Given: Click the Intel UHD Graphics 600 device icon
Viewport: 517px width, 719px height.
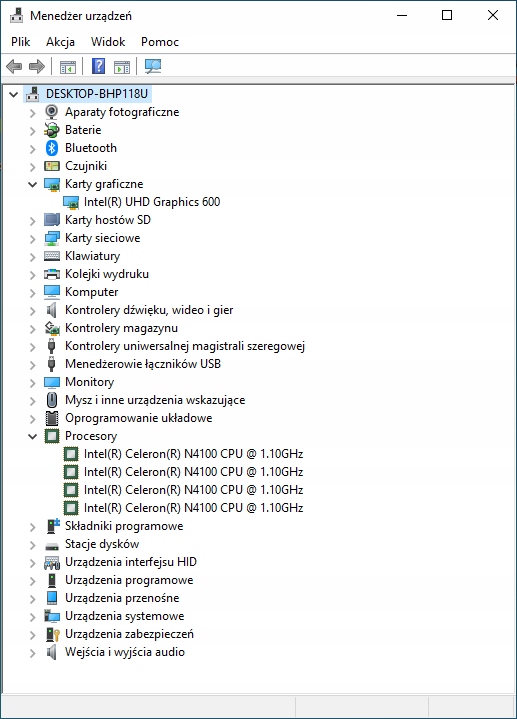Looking at the screenshot, I should tap(71, 202).
